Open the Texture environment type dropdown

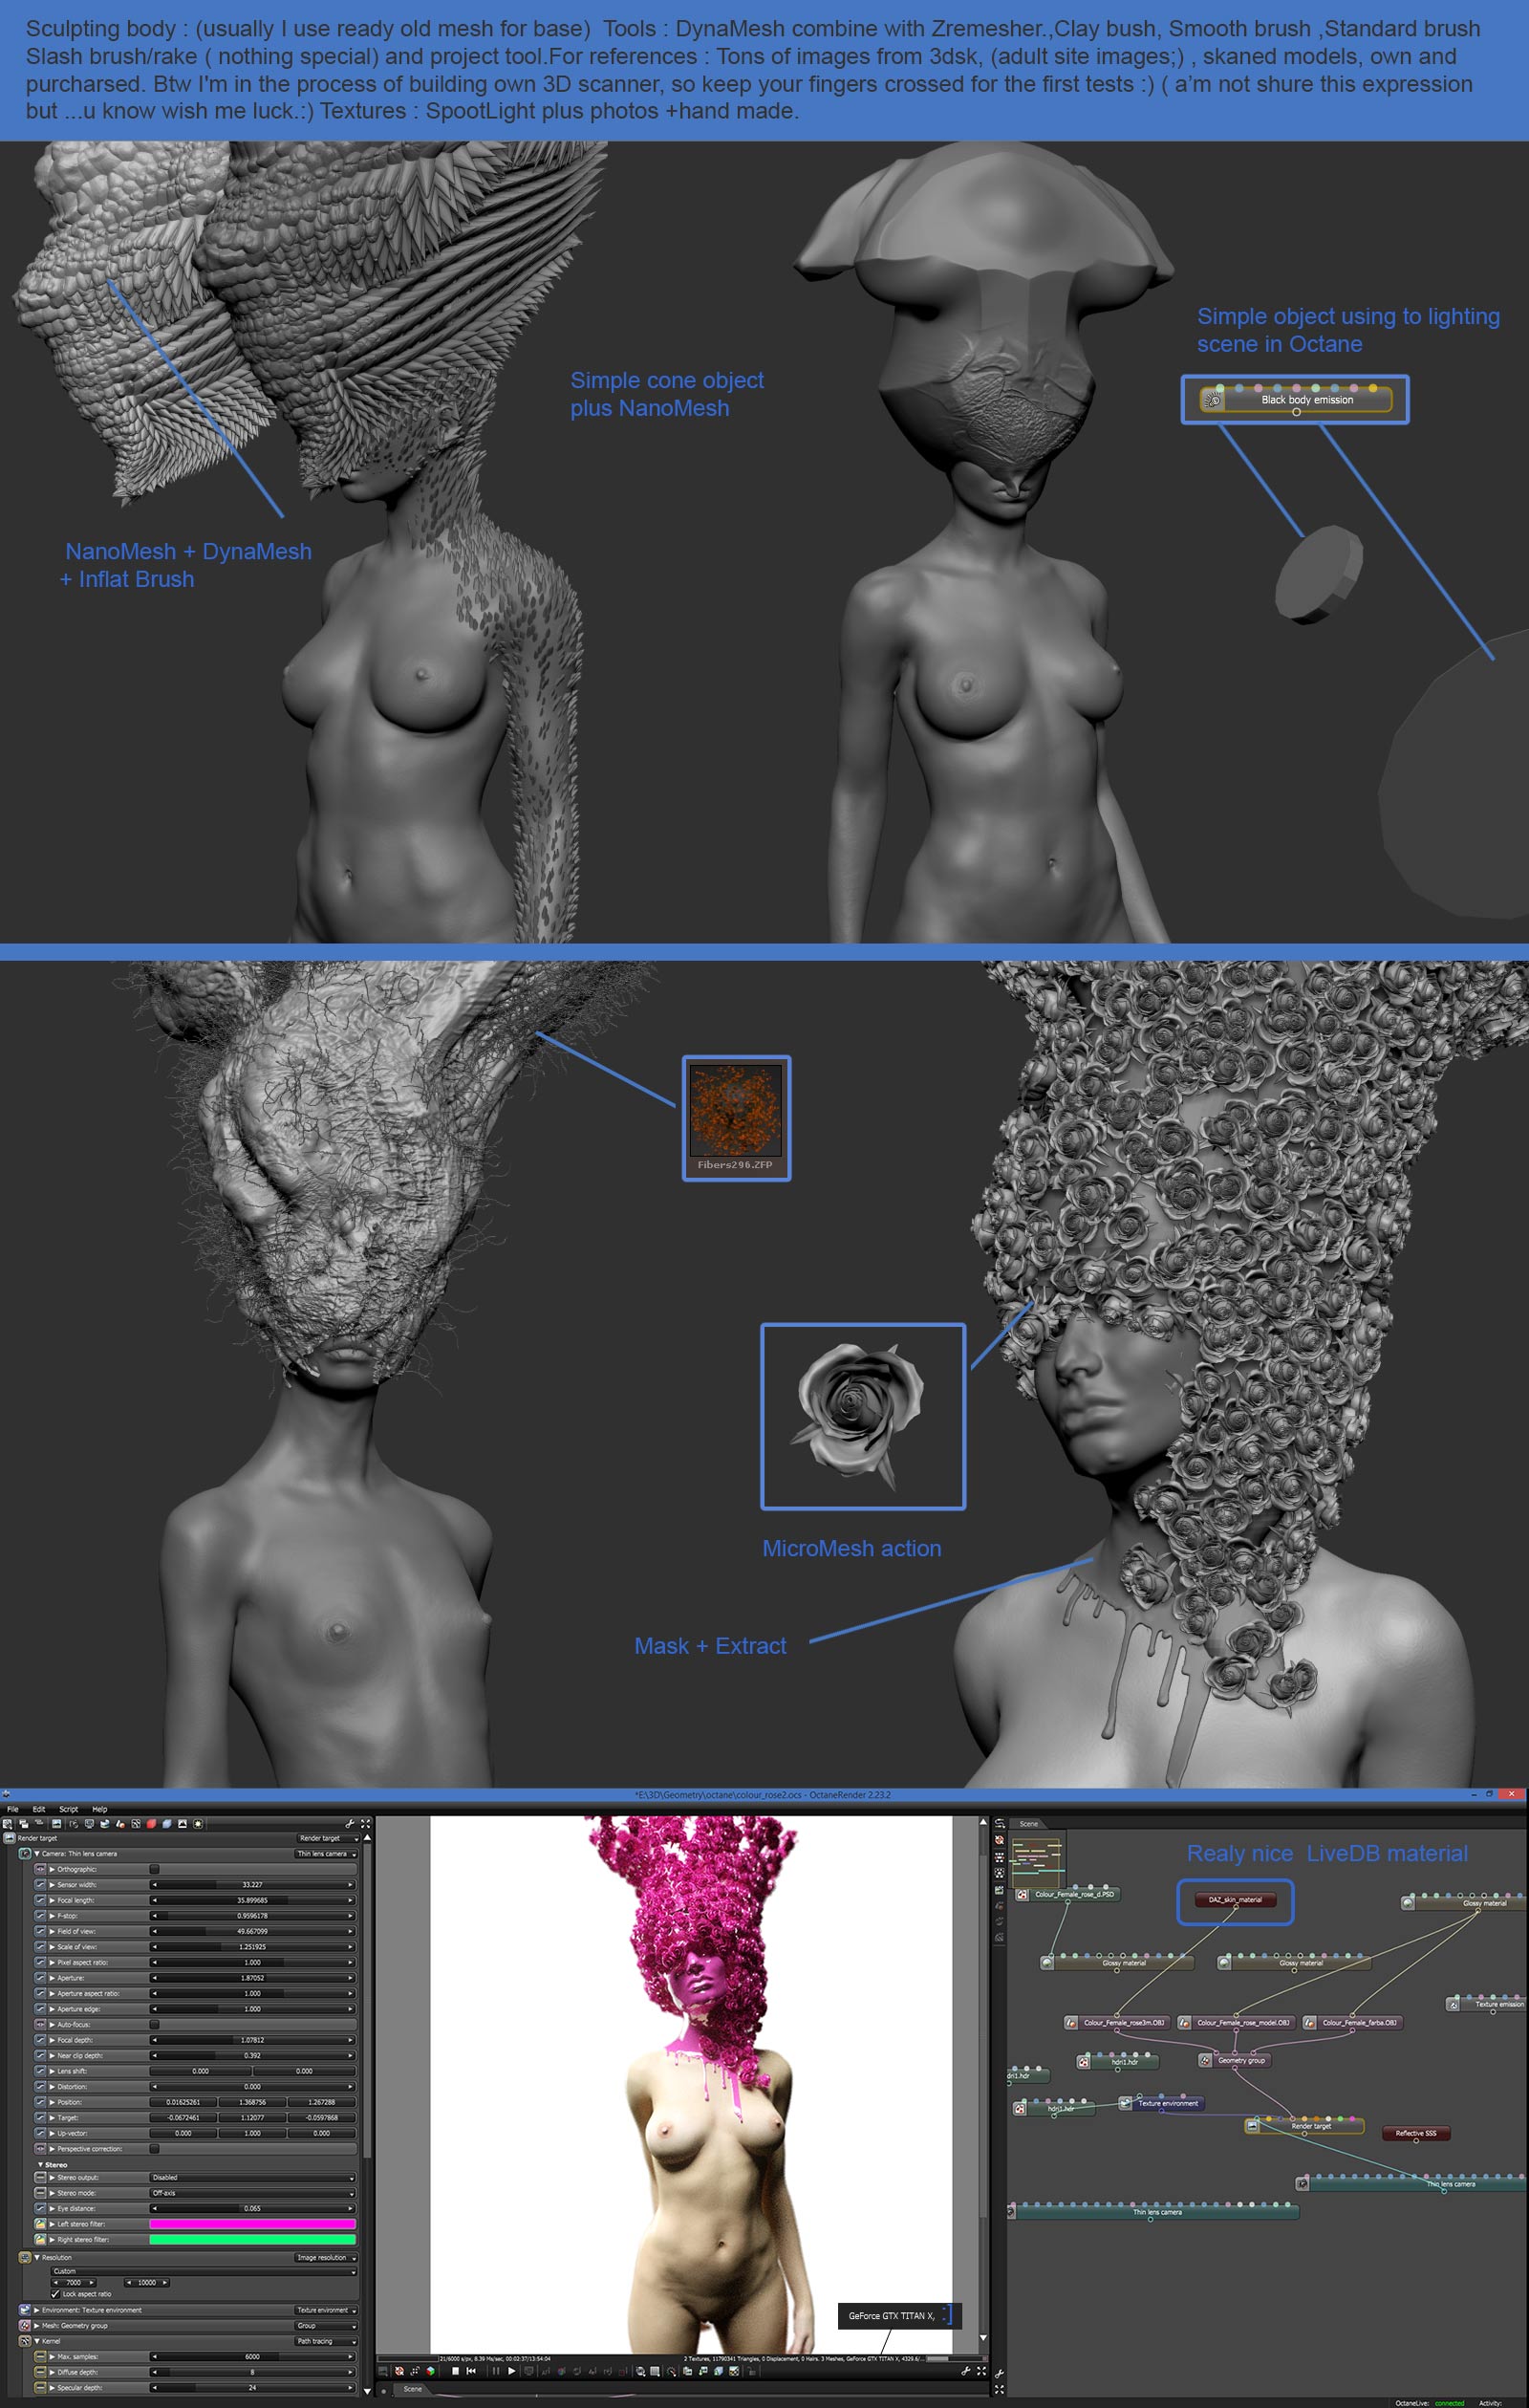(x=325, y=2310)
